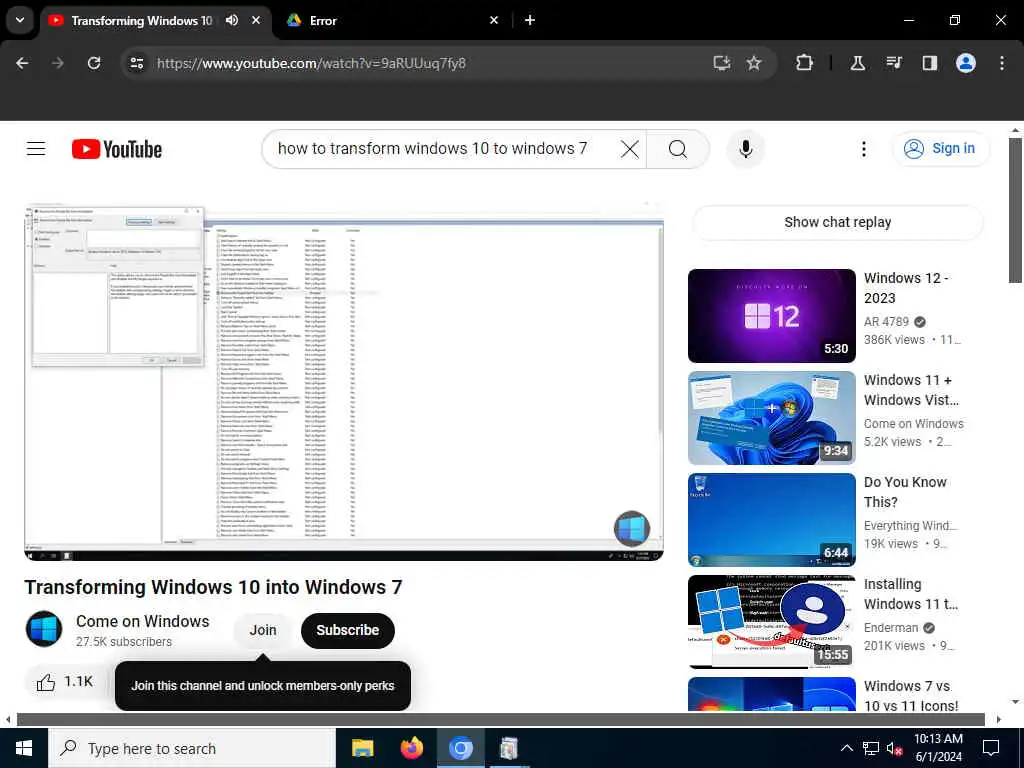Screen dimensions: 1024x768
Task: Open File Explorer from taskbar
Action: click(x=362, y=748)
